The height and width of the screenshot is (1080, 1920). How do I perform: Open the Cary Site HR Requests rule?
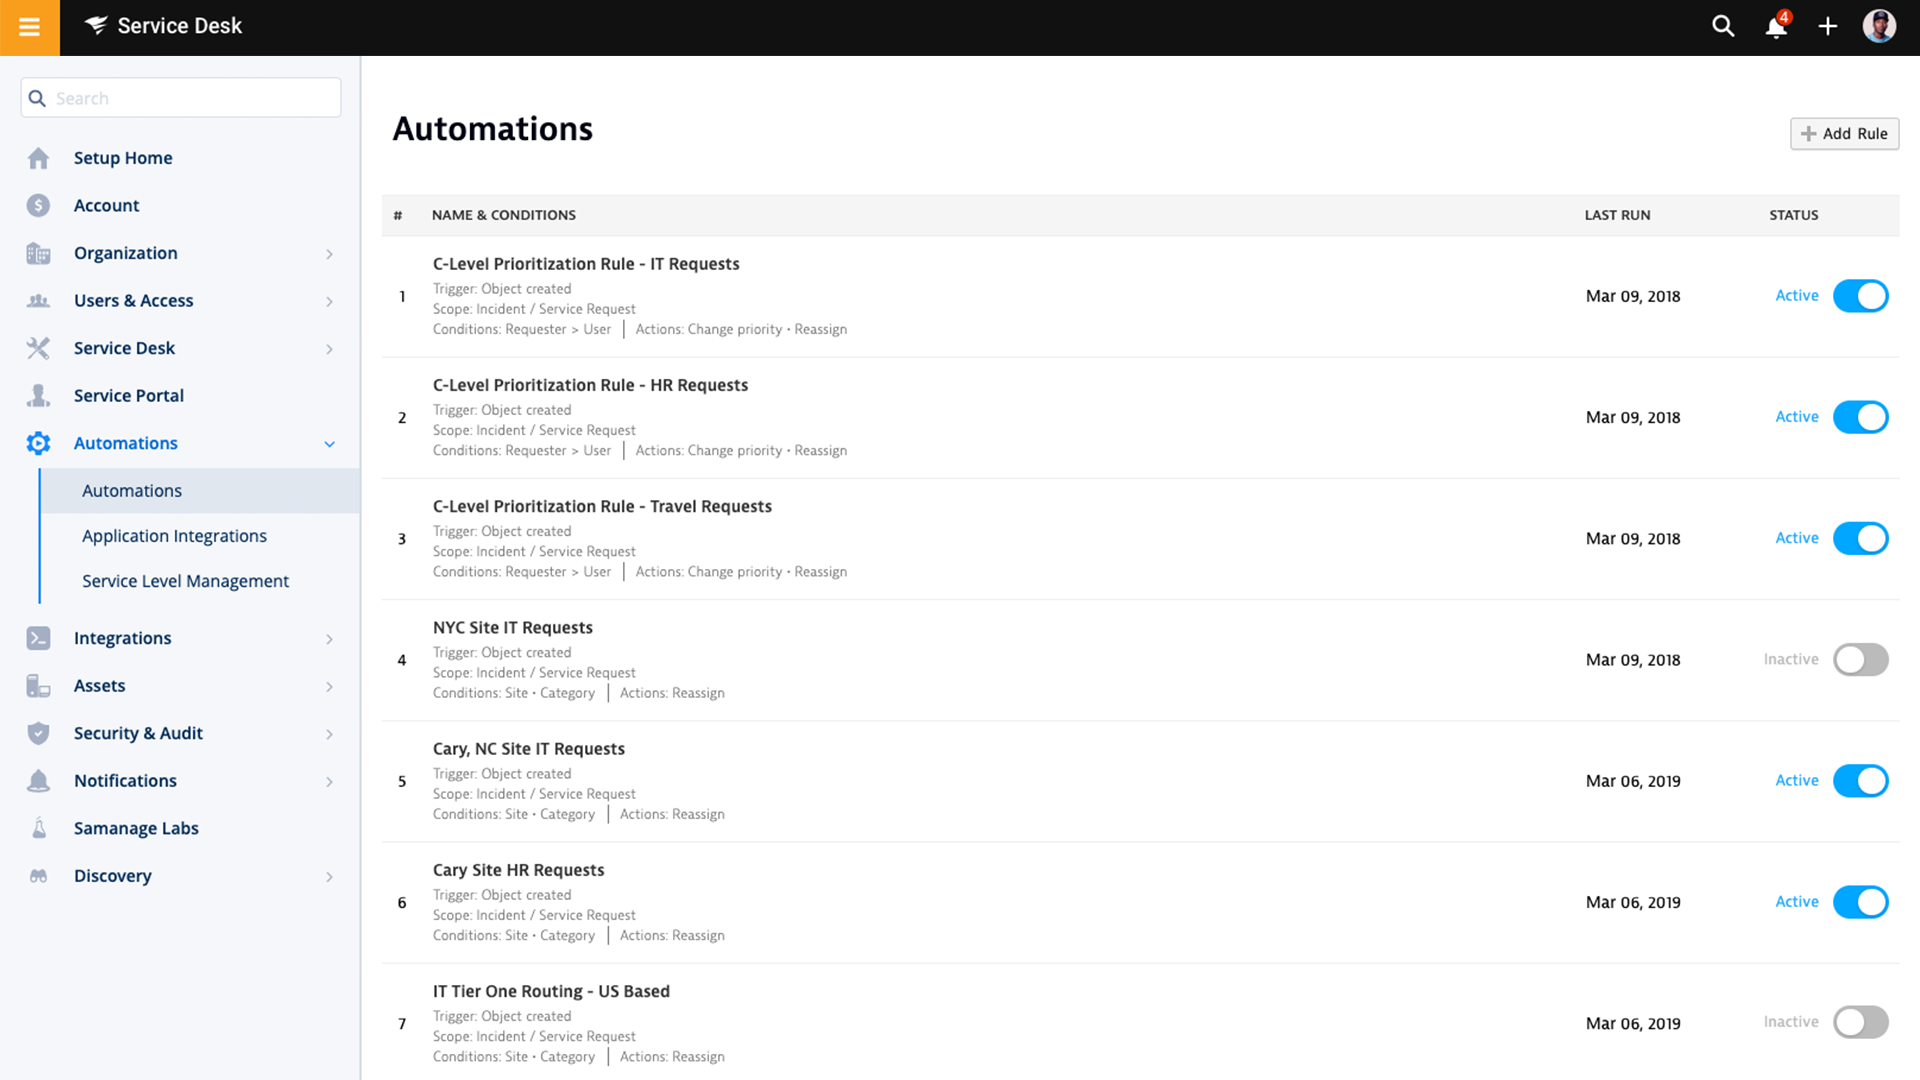click(x=518, y=870)
